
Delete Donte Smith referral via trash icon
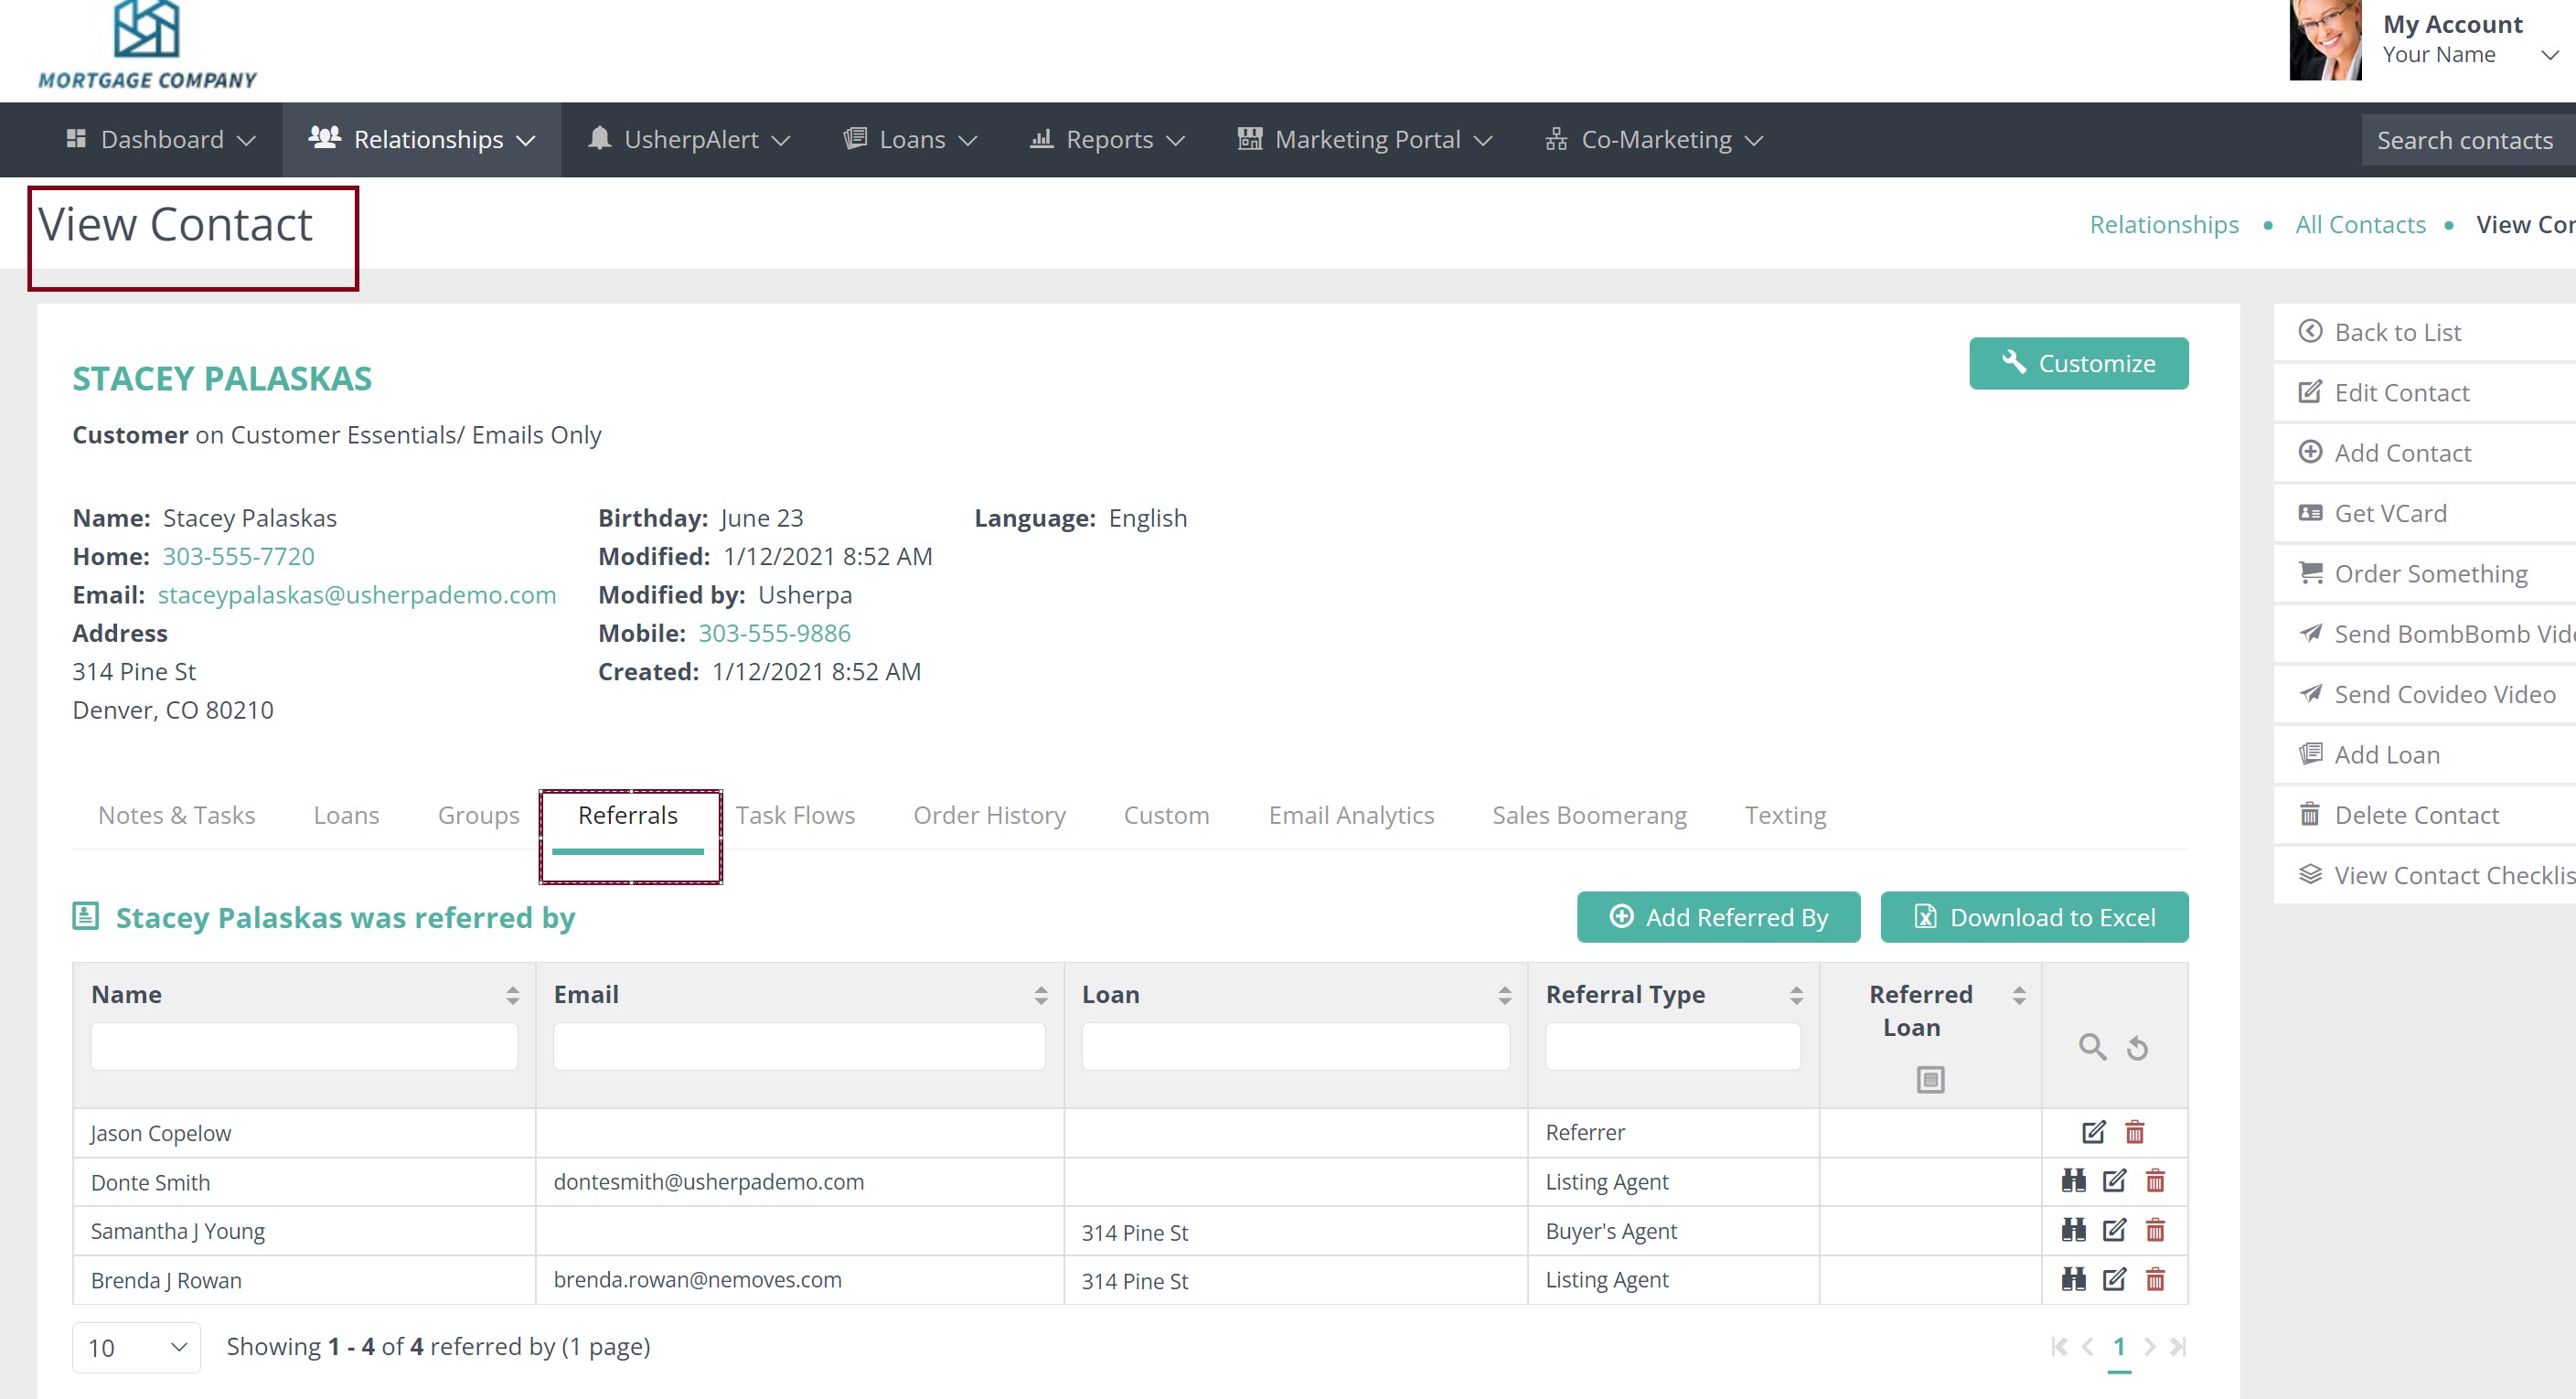coord(2155,1181)
